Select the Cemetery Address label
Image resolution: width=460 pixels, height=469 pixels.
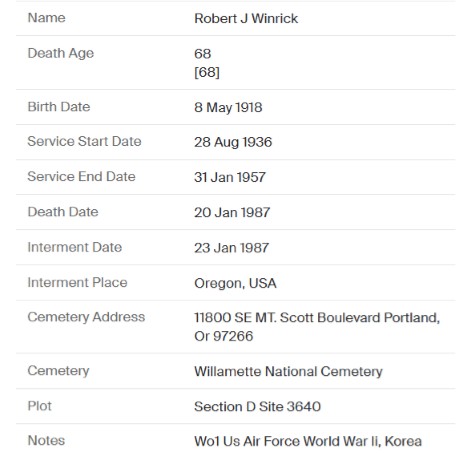86,317
